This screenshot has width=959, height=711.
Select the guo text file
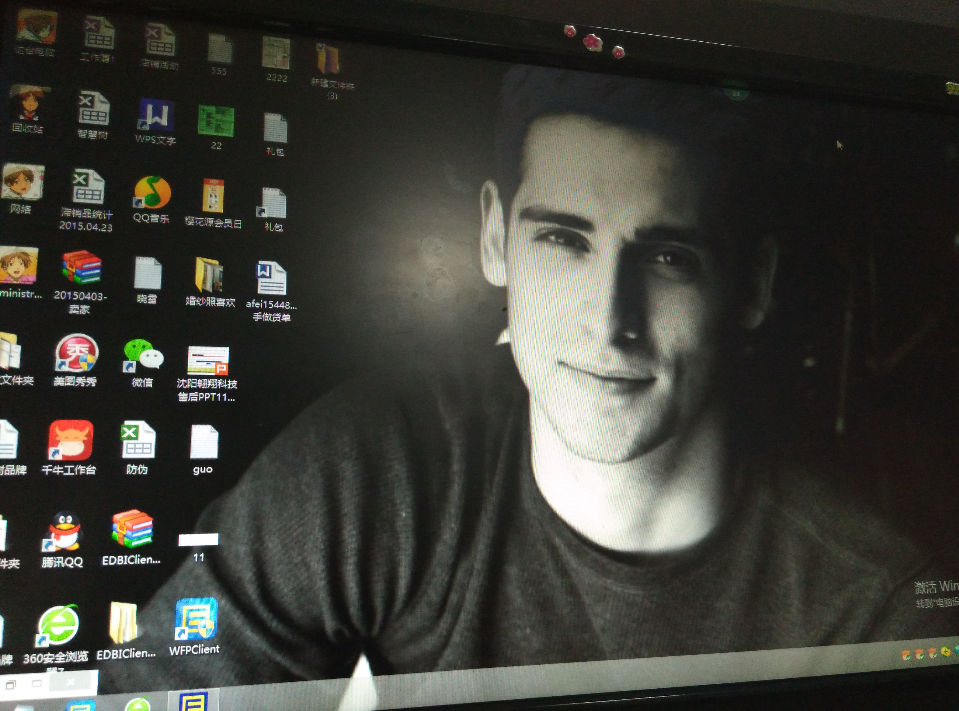tap(203, 442)
